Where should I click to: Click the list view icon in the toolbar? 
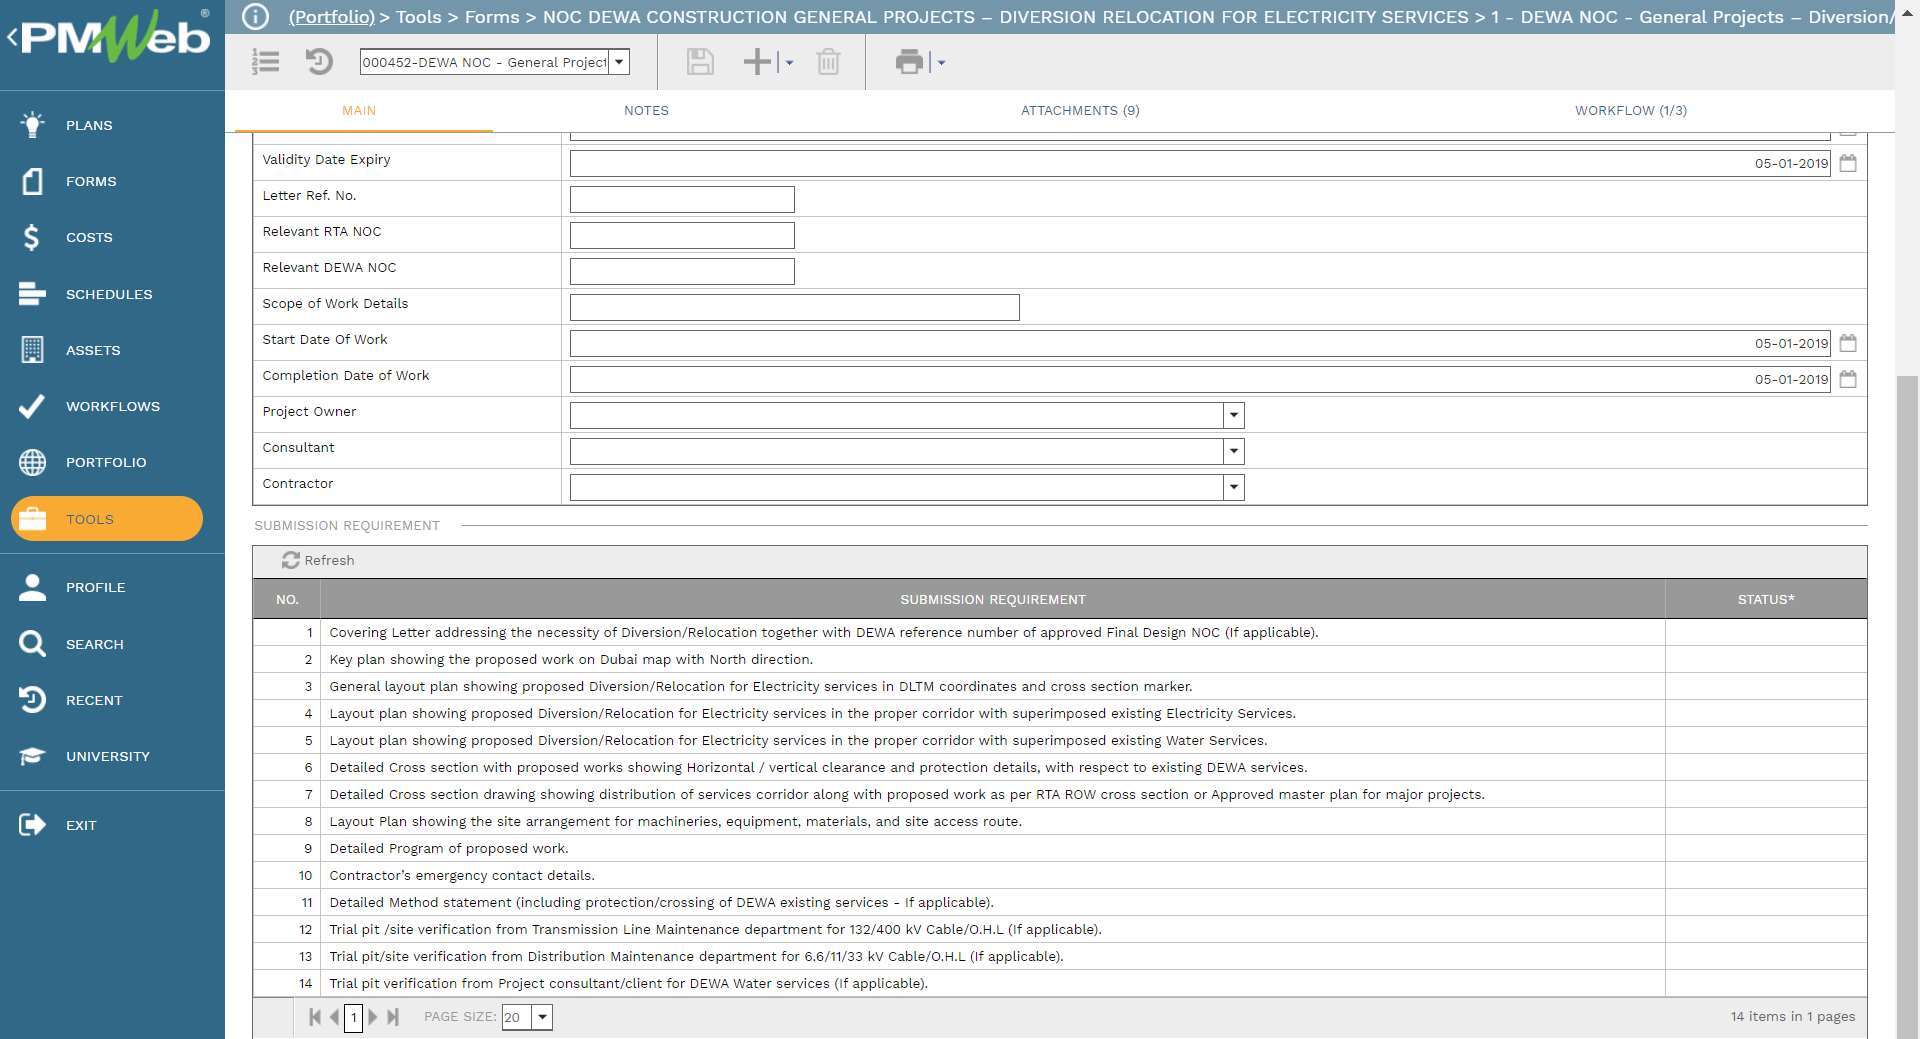(265, 62)
